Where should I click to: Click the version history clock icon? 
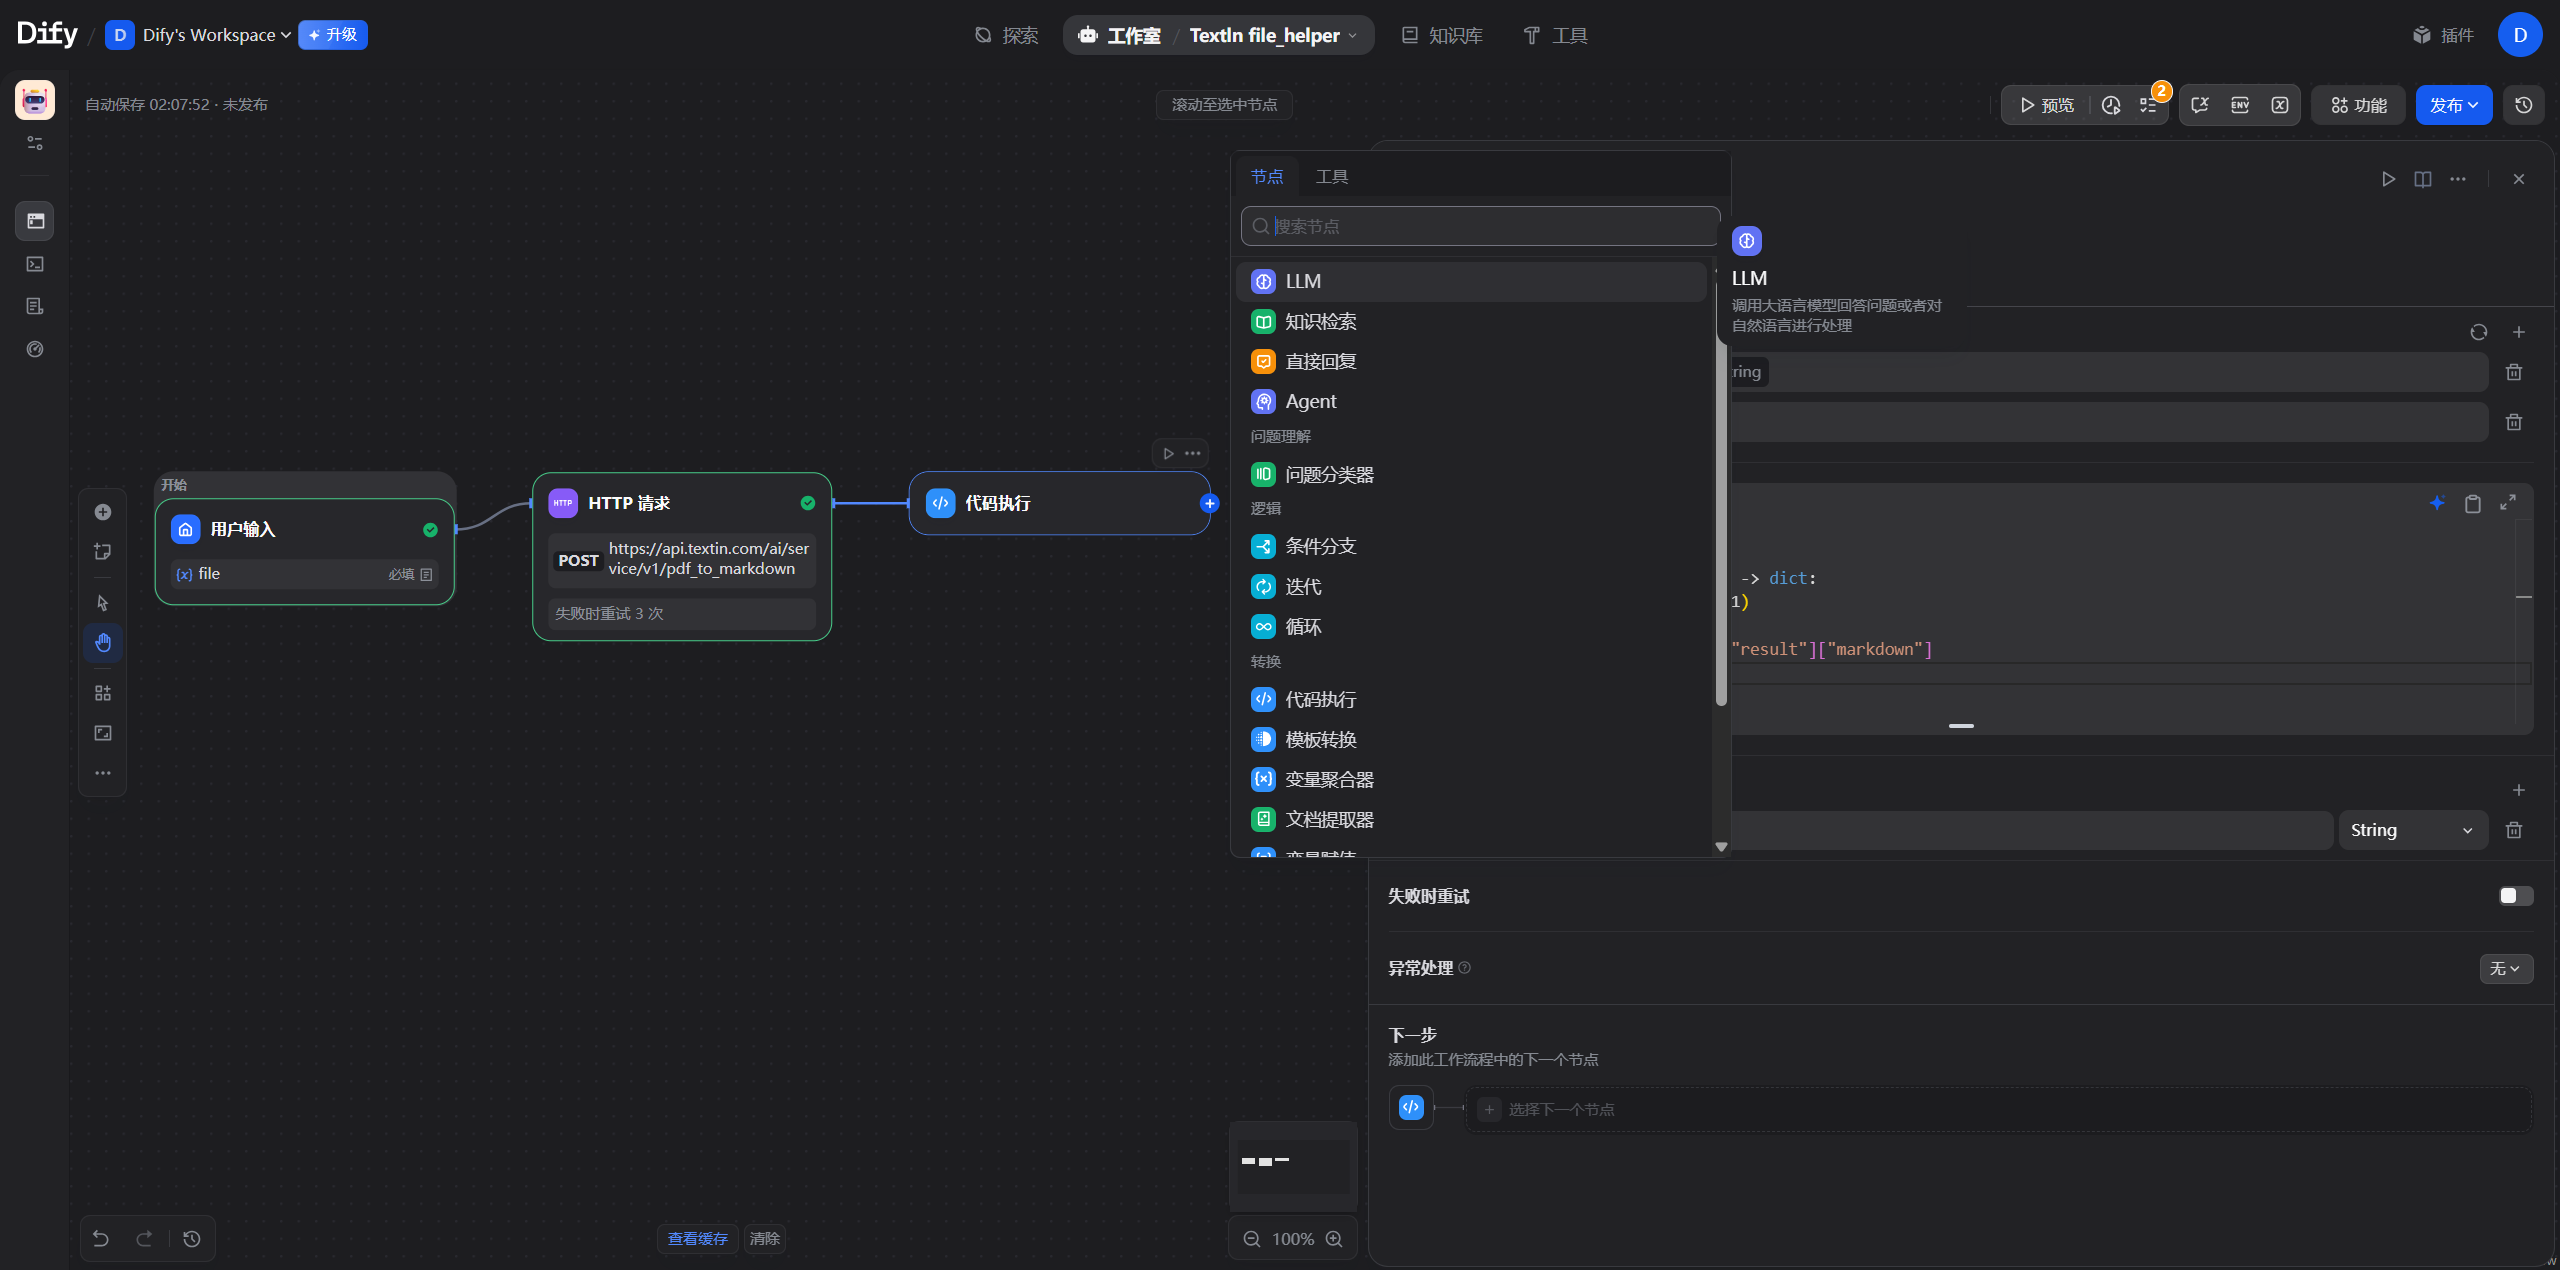tap(2524, 105)
